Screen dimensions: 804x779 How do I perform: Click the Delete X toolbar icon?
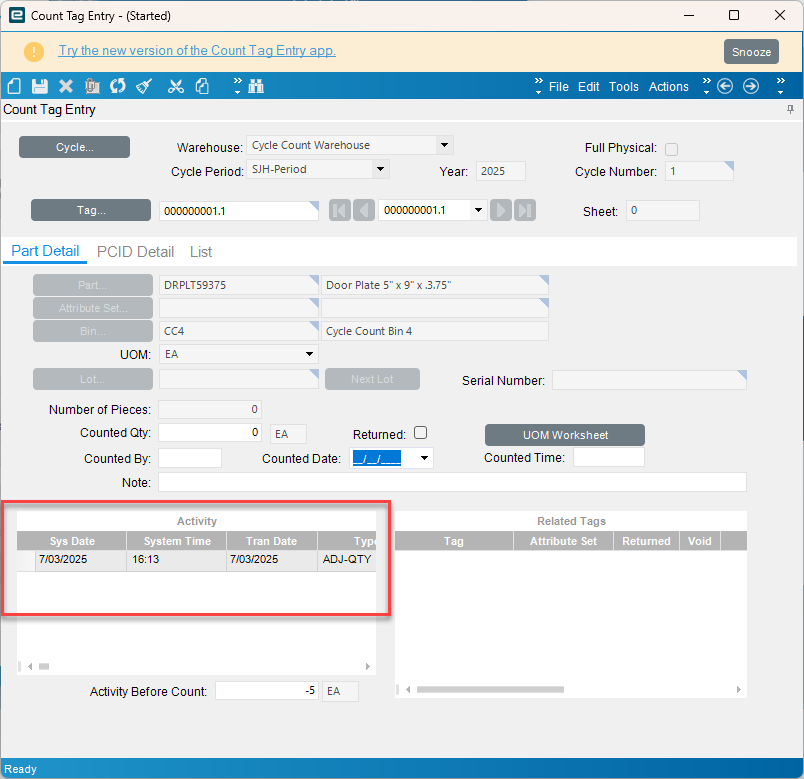click(66, 86)
